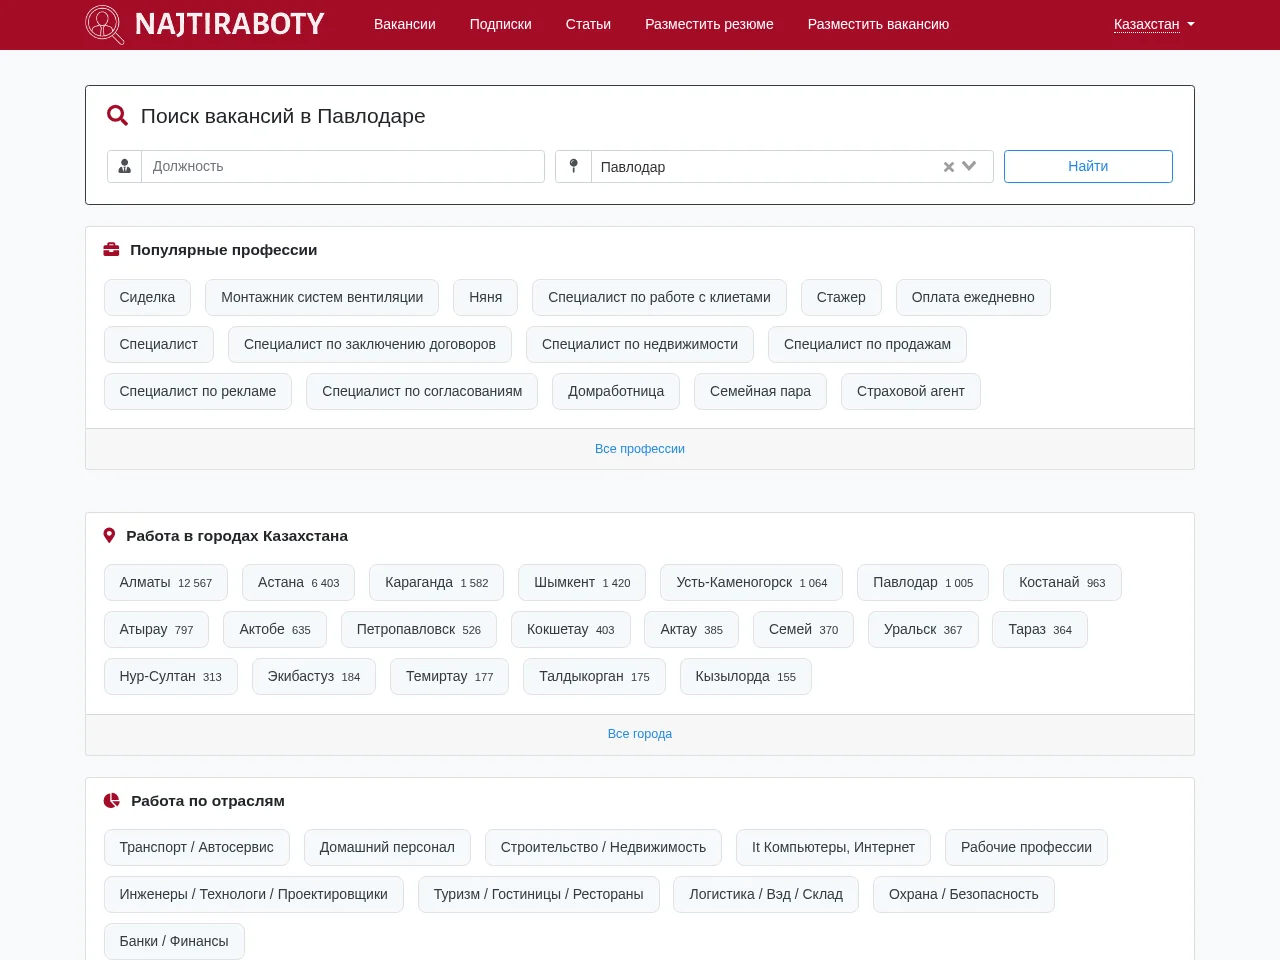Image resolution: width=1280 pixels, height=960 pixels.
Task: Select Рабочие профессии industry
Action: [x=1026, y=847]
